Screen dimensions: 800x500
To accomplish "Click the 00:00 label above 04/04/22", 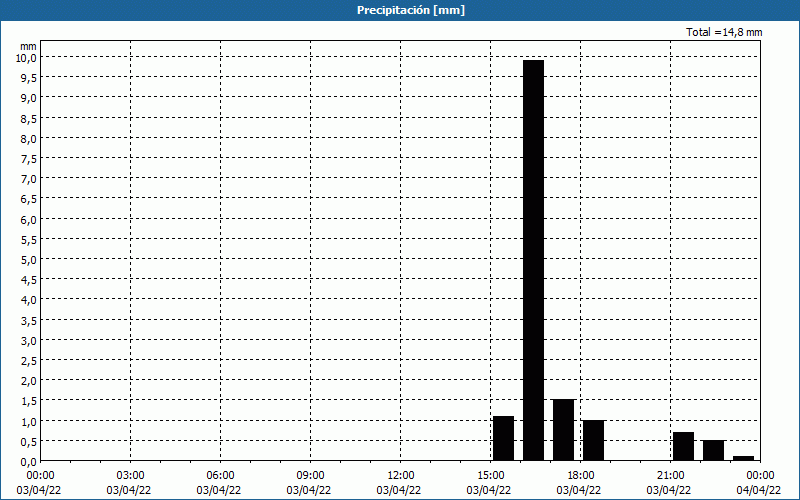I will coord(760,476).
